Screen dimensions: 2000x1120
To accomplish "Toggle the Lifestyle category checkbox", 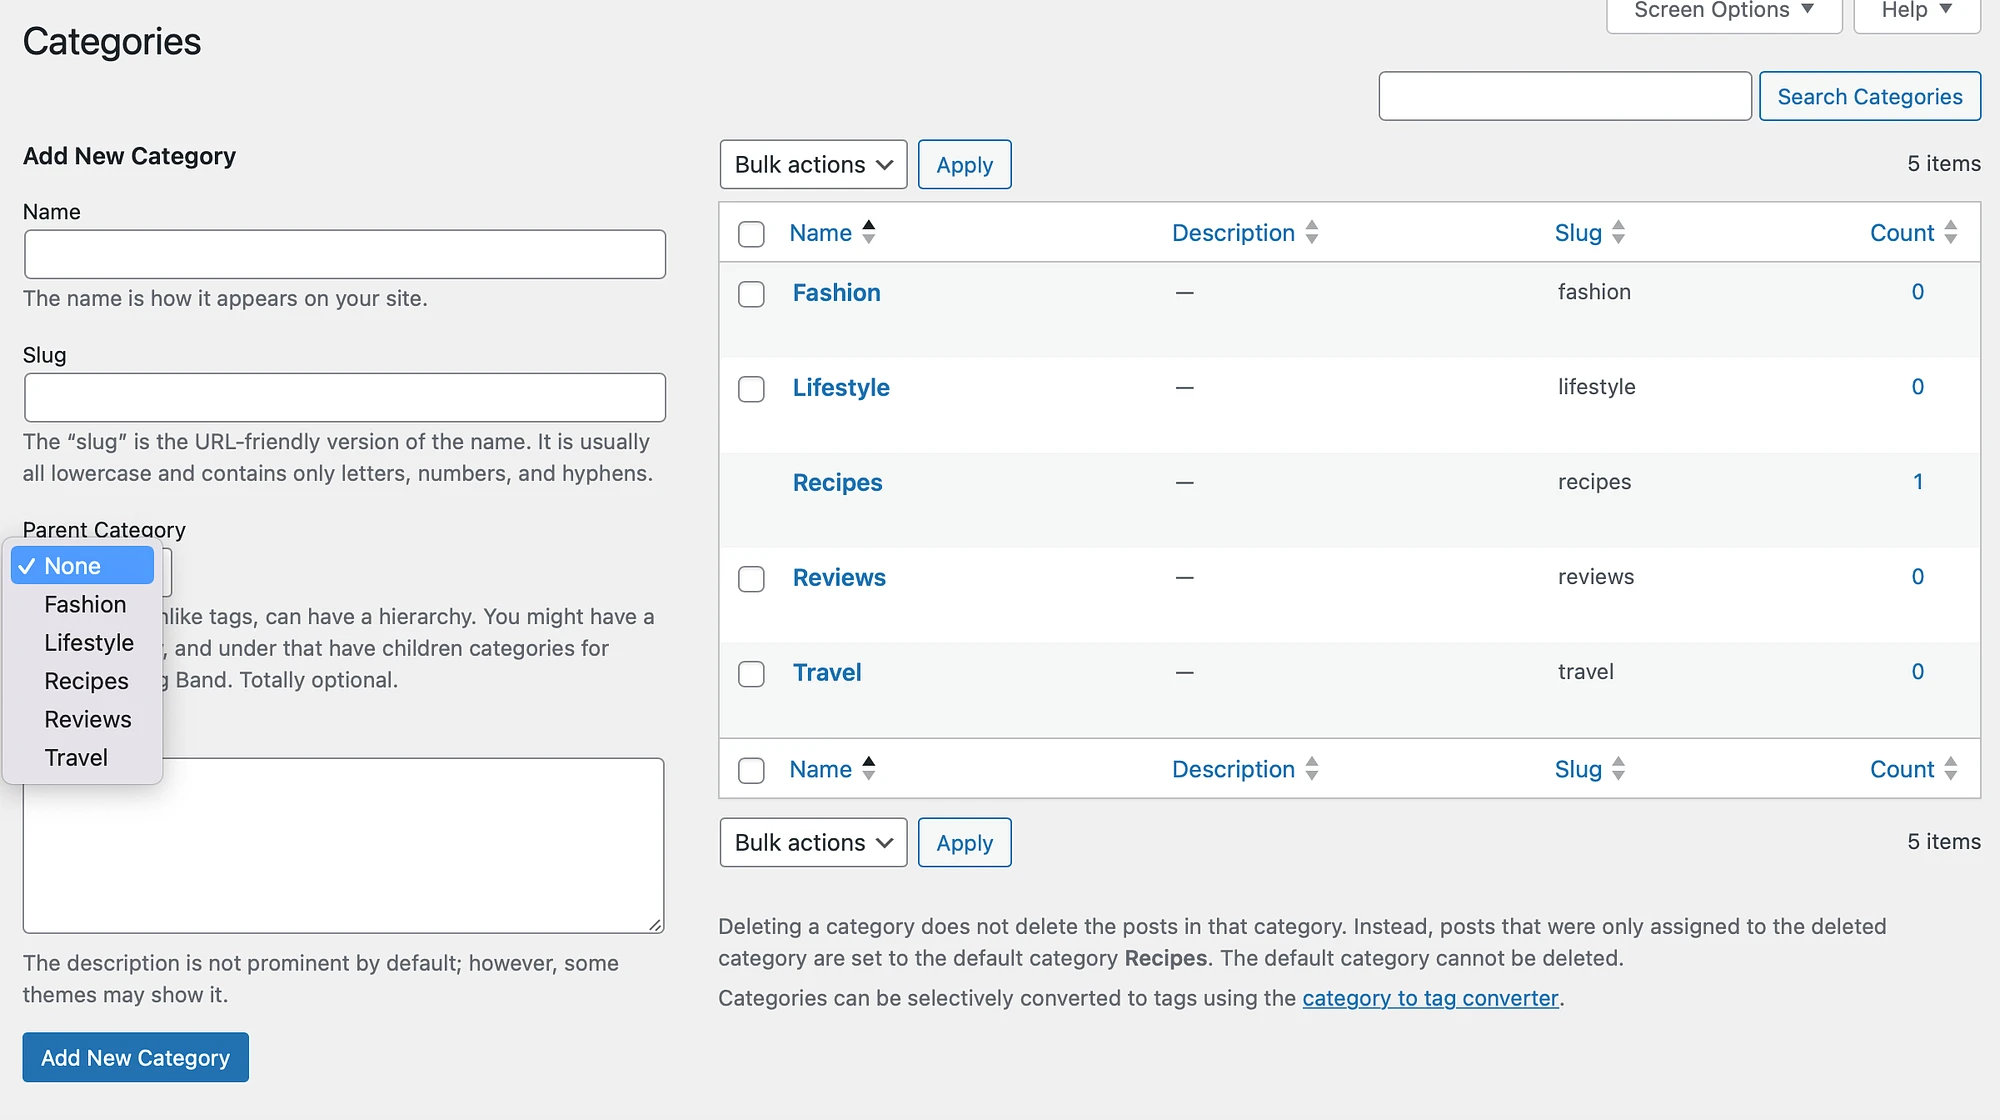I will pyautogui.click(x=751, y=388).
